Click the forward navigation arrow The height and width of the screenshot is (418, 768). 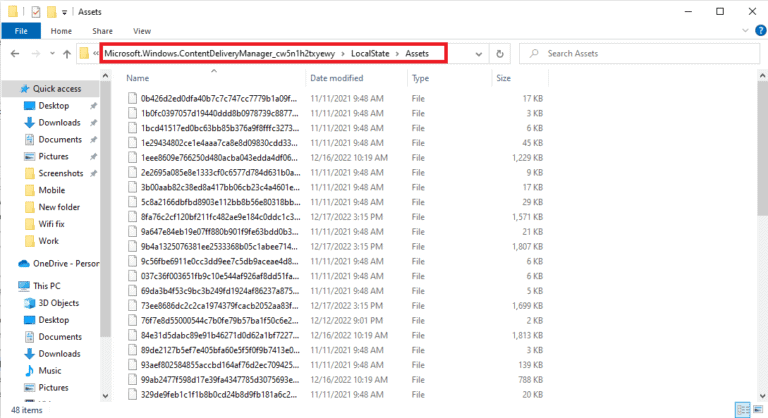click(x=36, y=53)
